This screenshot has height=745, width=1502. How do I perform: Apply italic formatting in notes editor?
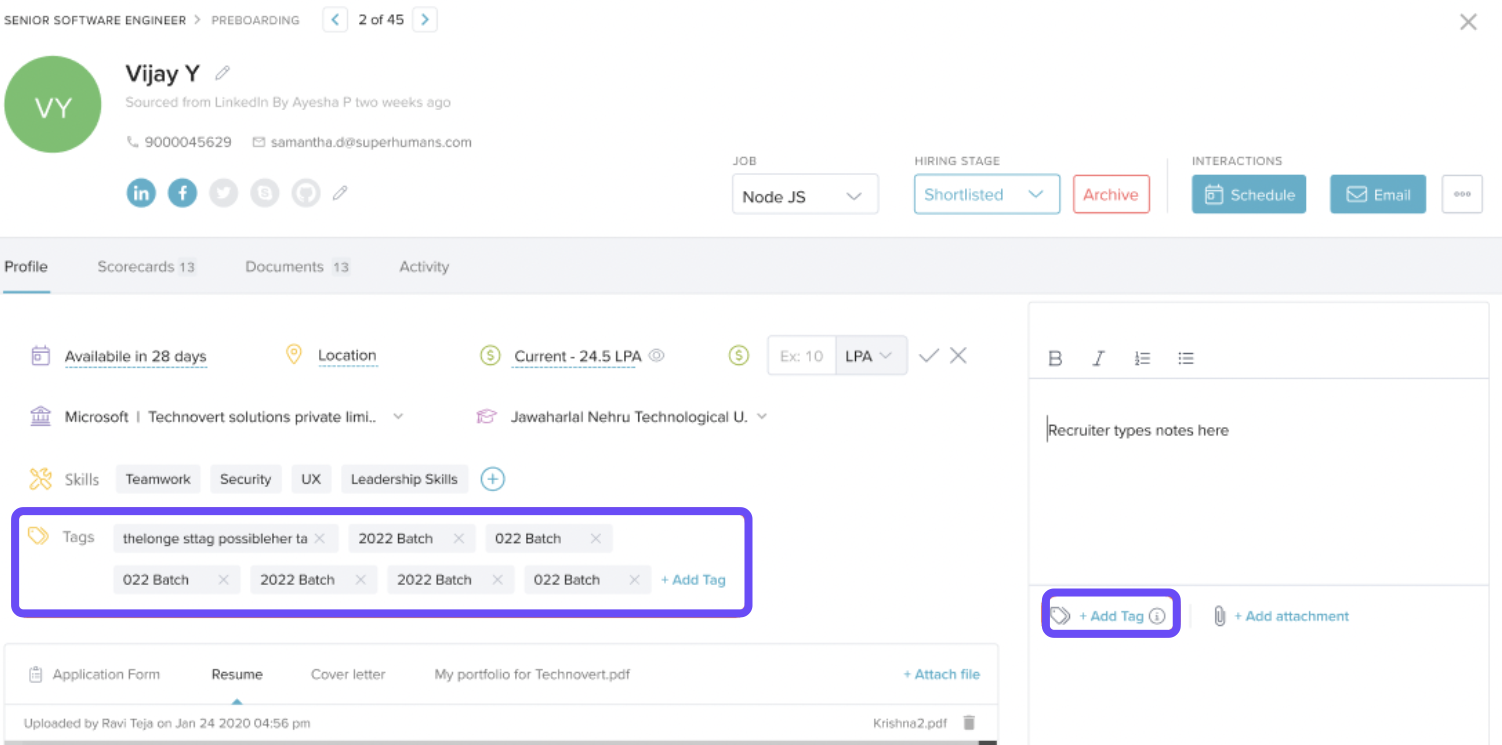(x=1098, y=358)
